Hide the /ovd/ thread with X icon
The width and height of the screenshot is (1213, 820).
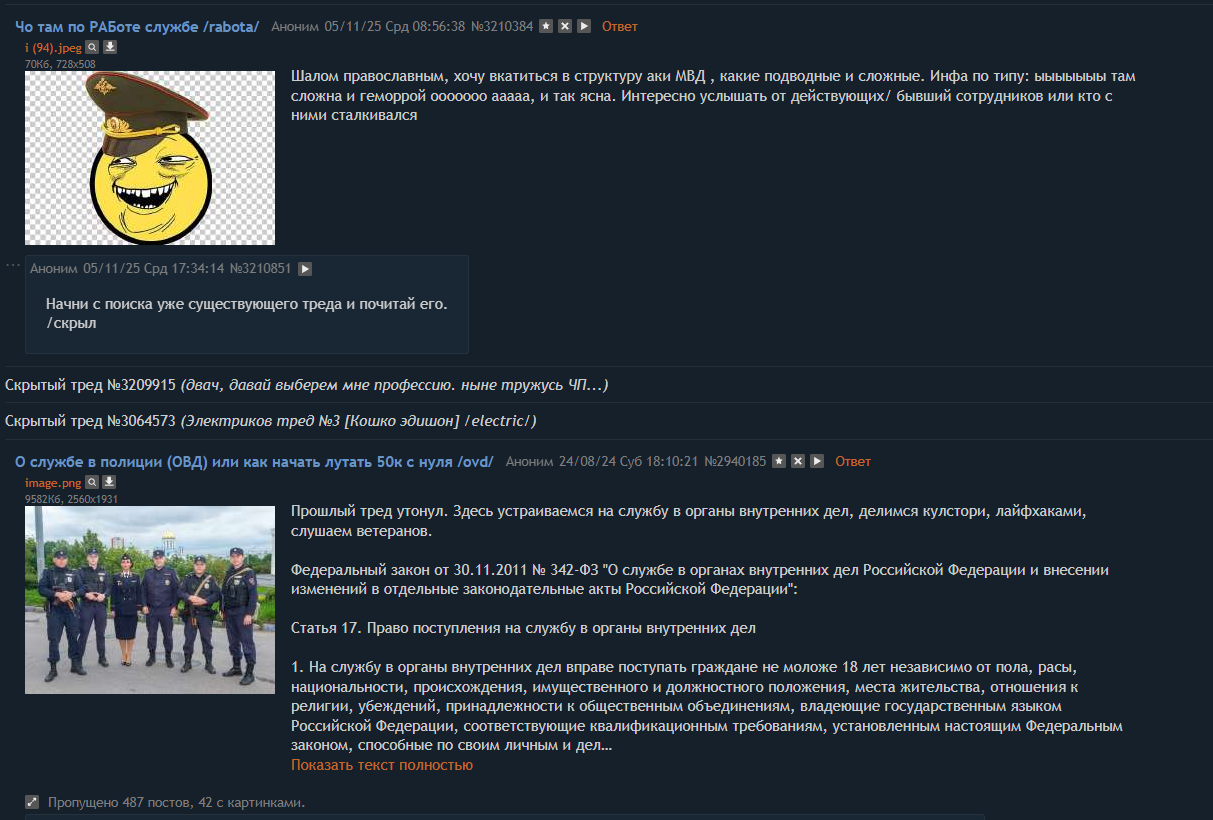tap(798, 461)
